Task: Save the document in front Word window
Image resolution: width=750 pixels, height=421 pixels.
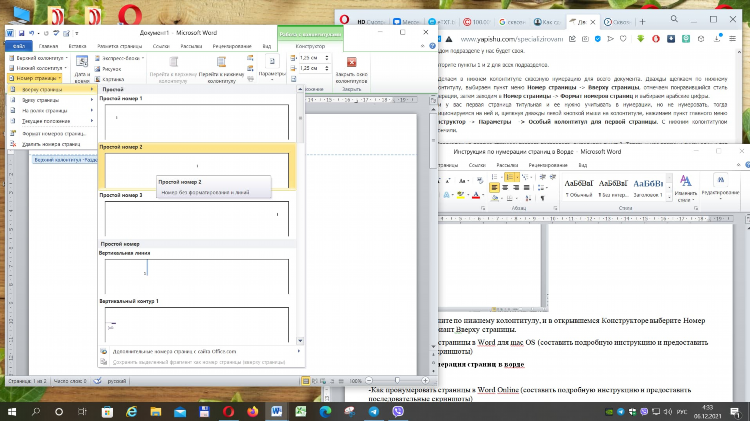Action: point(21,33)
